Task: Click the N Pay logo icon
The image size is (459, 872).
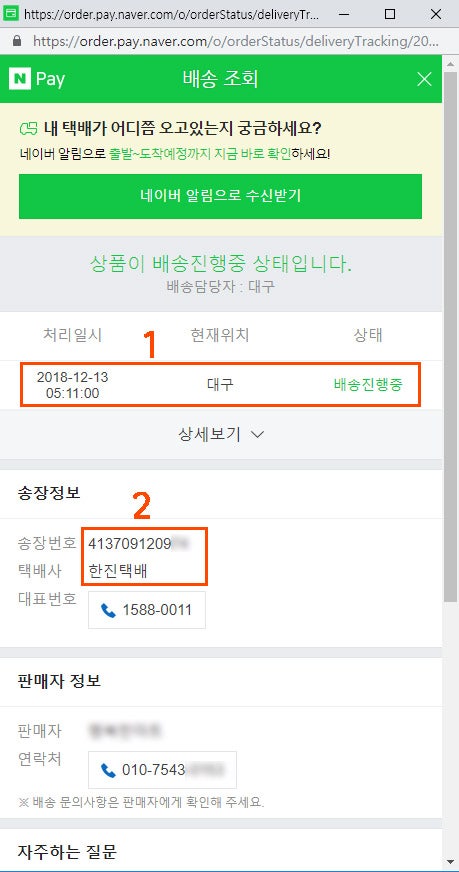Action: point(19,79)
